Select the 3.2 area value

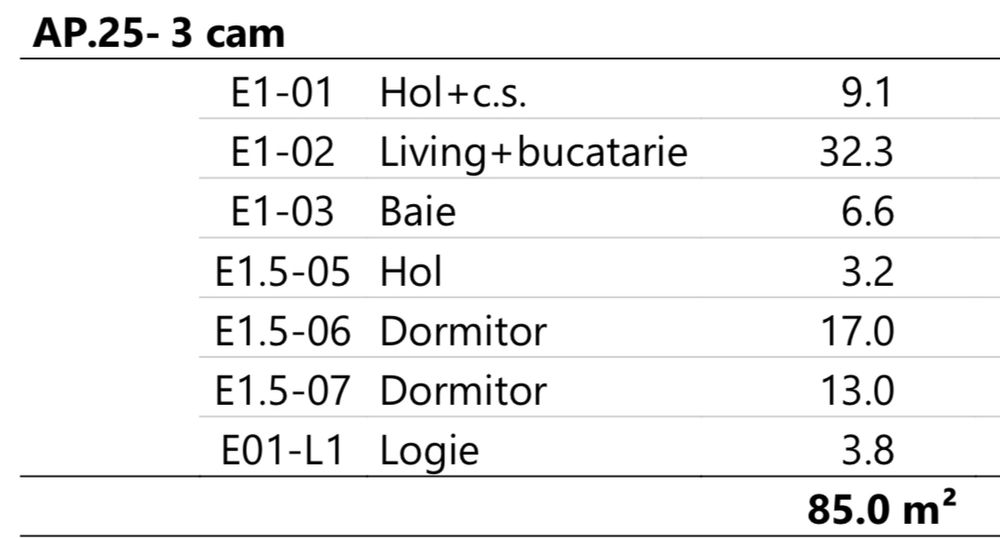867,271
